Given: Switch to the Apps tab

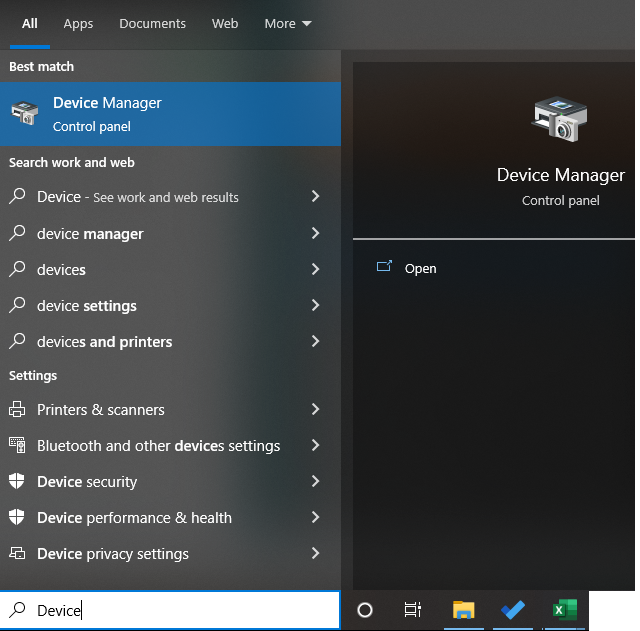Looking at the screenshot, I should (x=78, y=24).
